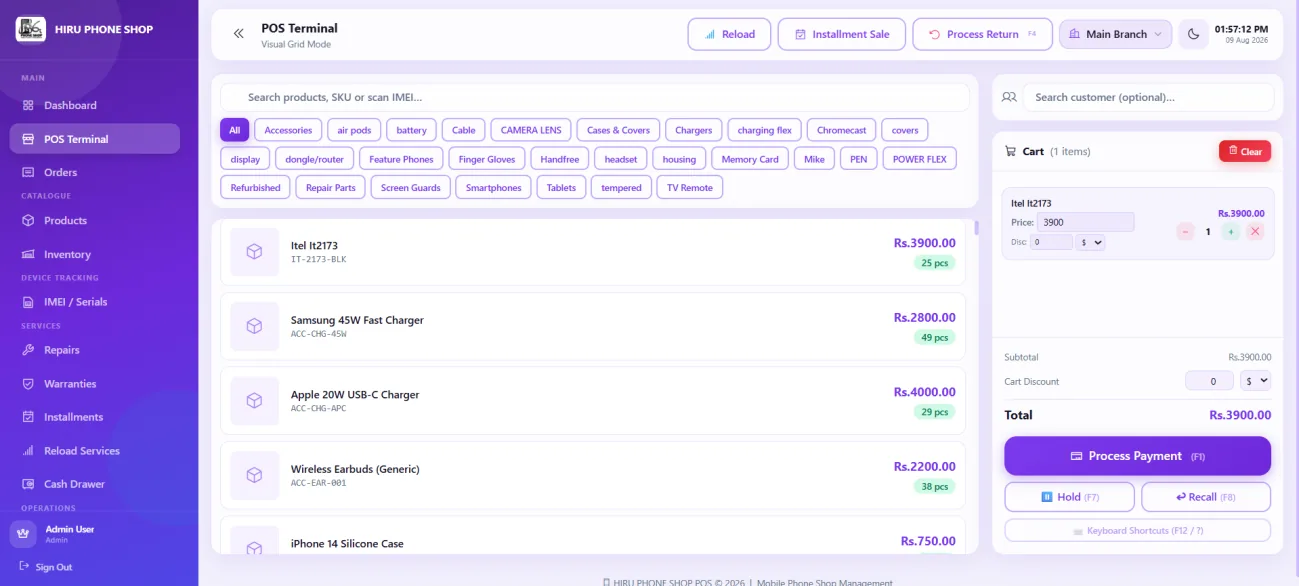Click Sign Out link

[x=46, y=567]
